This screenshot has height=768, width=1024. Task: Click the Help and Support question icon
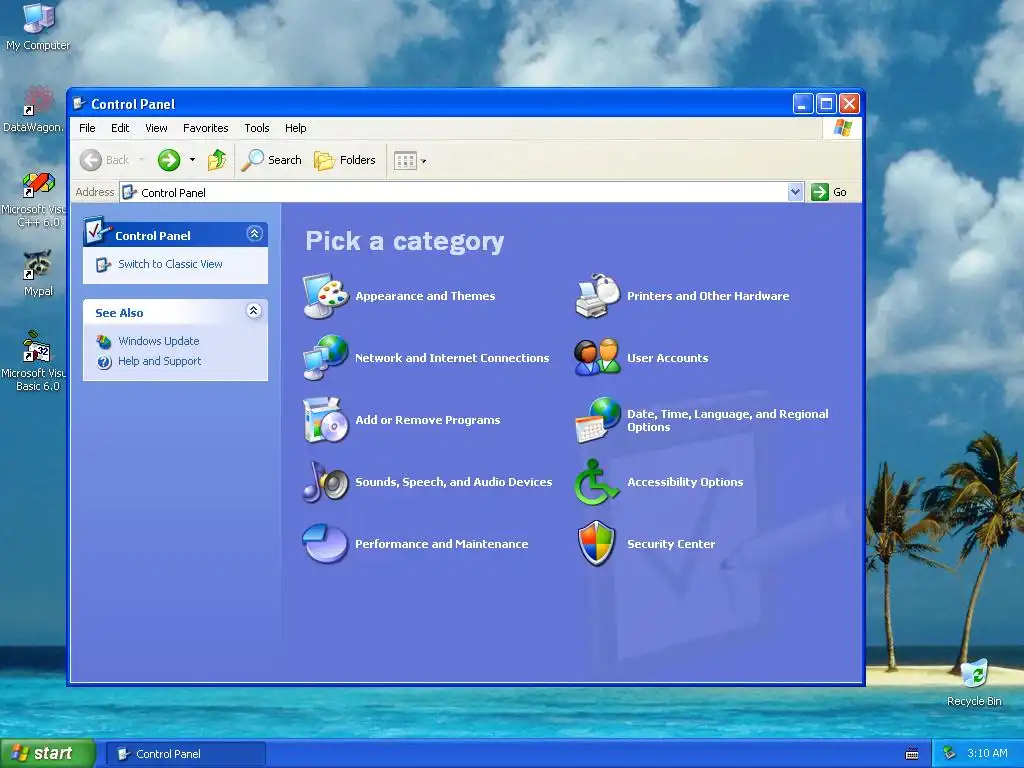[x=104, y=362]
